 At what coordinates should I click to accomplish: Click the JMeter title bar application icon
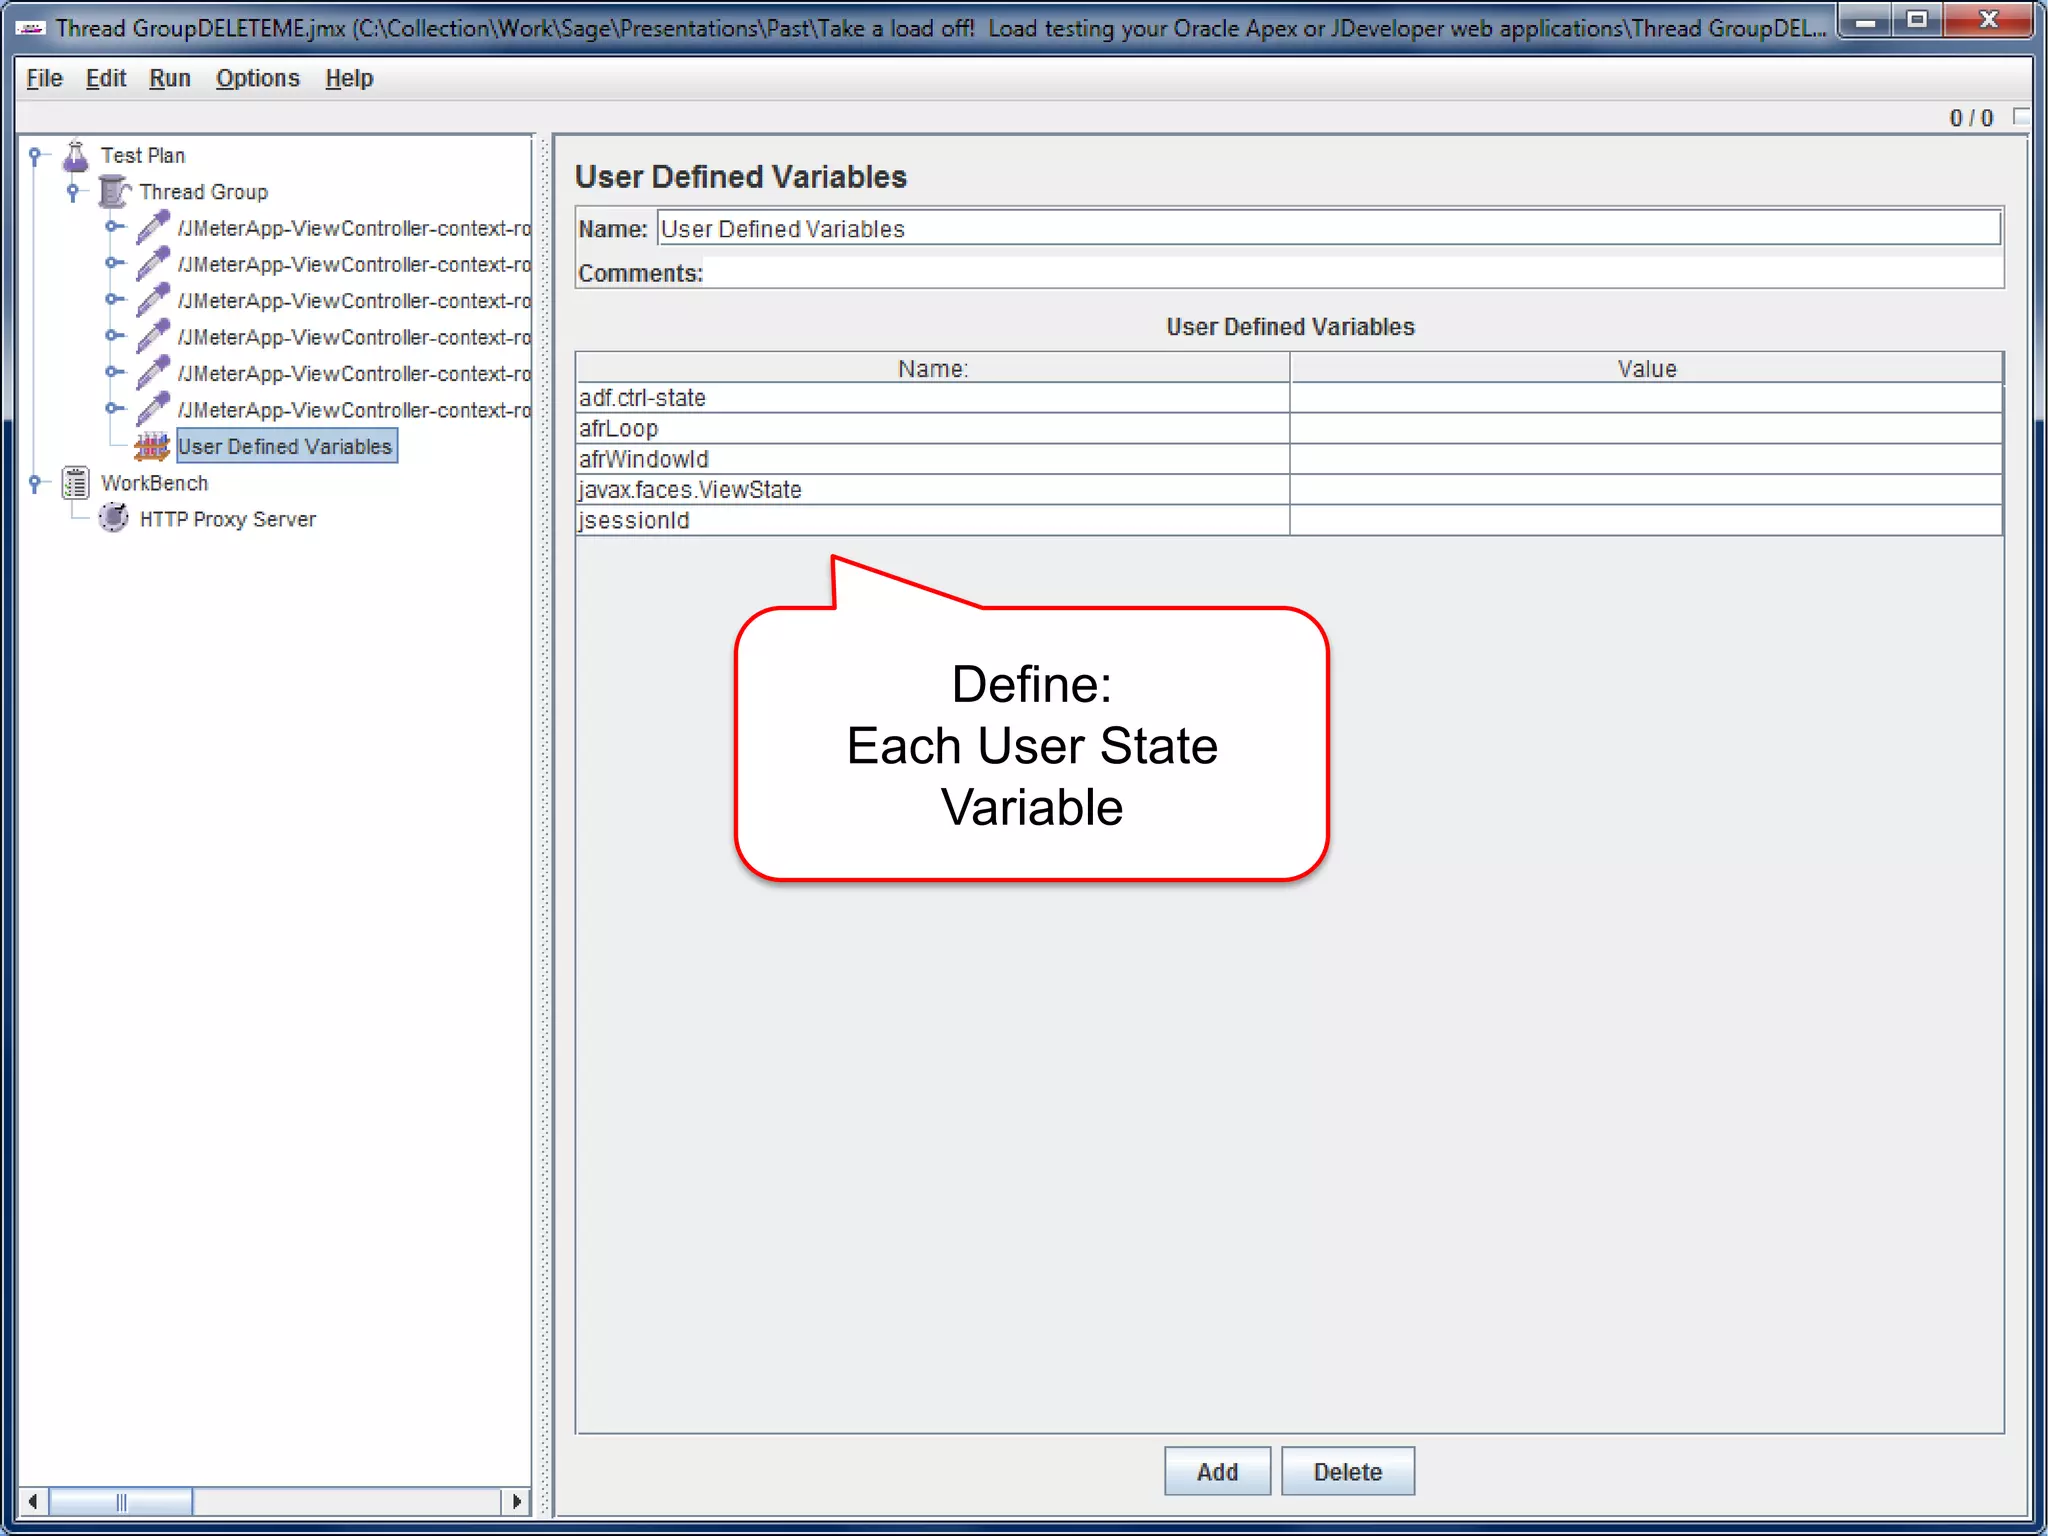31,28
